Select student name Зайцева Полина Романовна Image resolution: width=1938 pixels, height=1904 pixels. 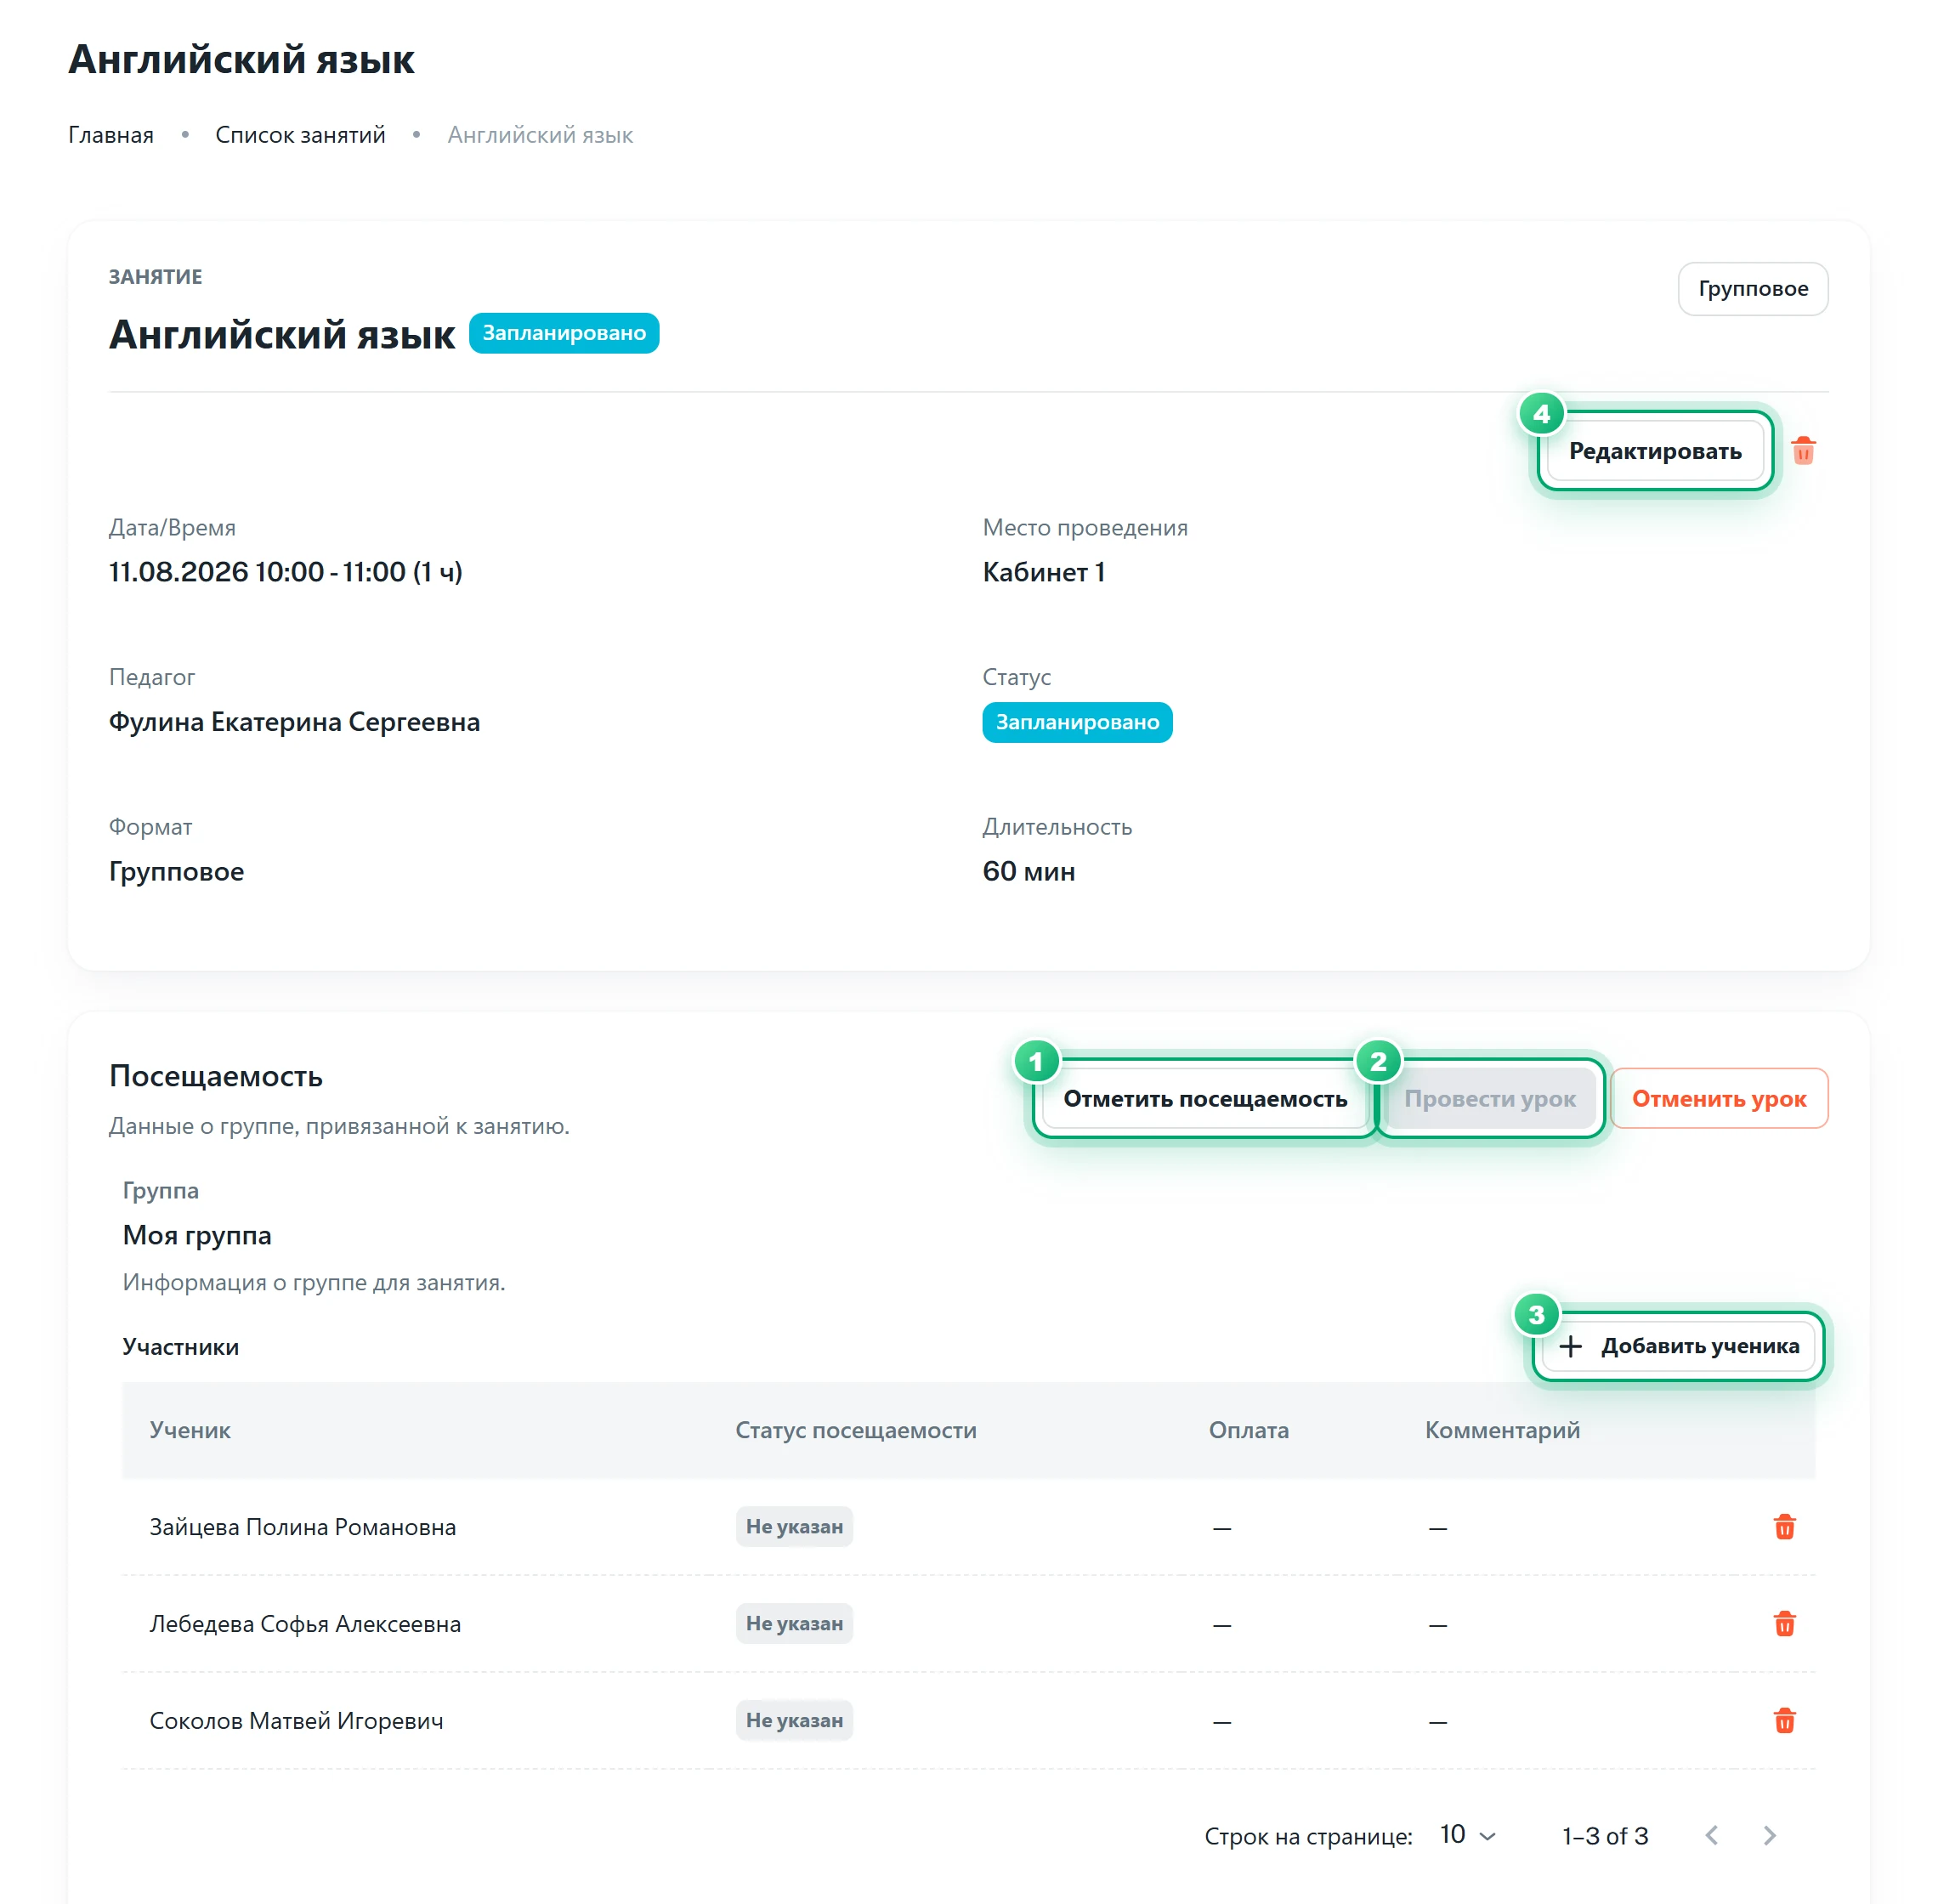click(x=303, y=1527)
